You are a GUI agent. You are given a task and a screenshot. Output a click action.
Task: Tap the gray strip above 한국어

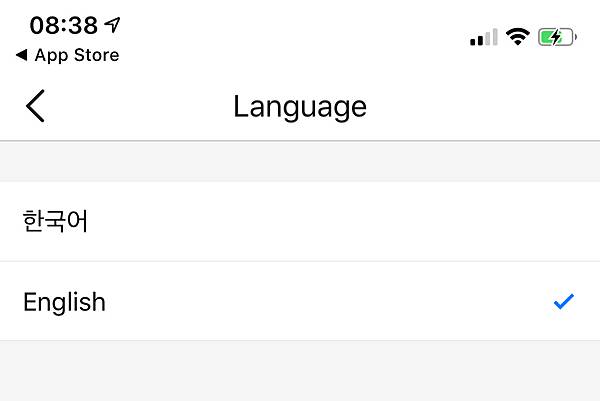pos(300,161)
